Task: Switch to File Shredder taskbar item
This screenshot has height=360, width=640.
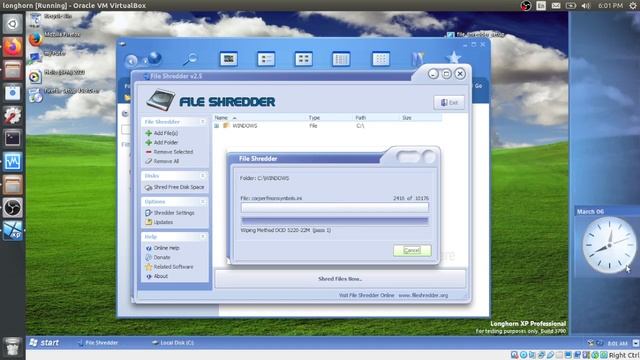Action: click(98, 343)
